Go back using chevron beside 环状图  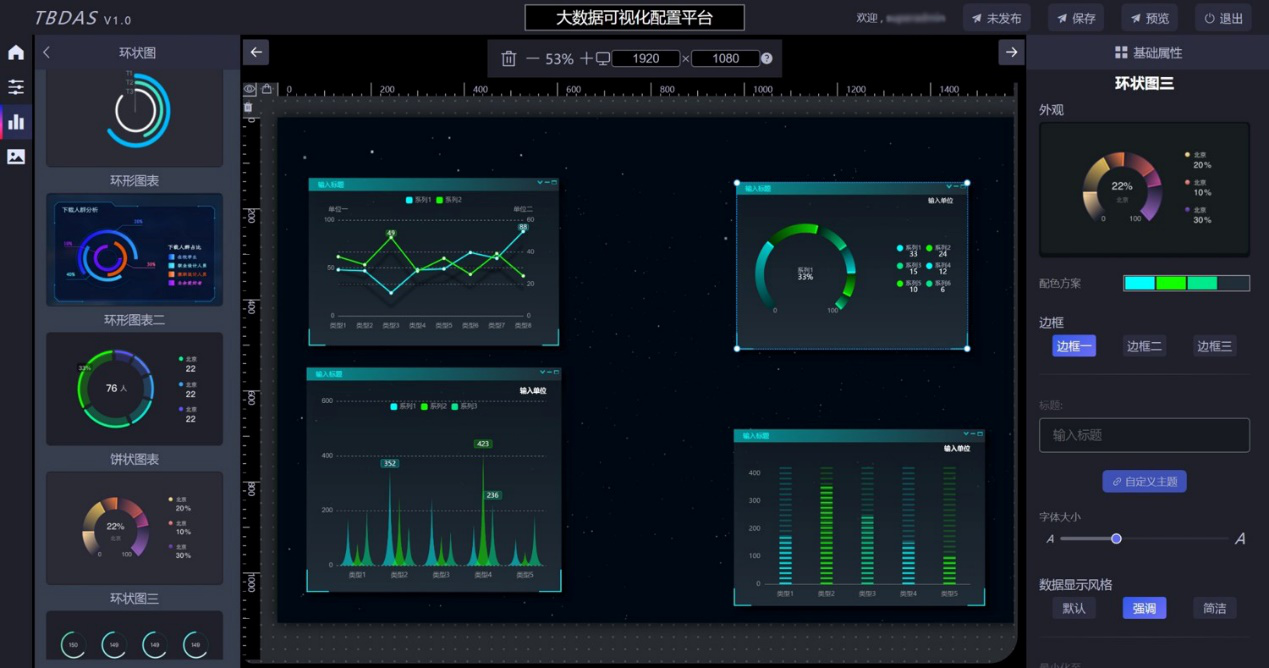tap(46, 53)
